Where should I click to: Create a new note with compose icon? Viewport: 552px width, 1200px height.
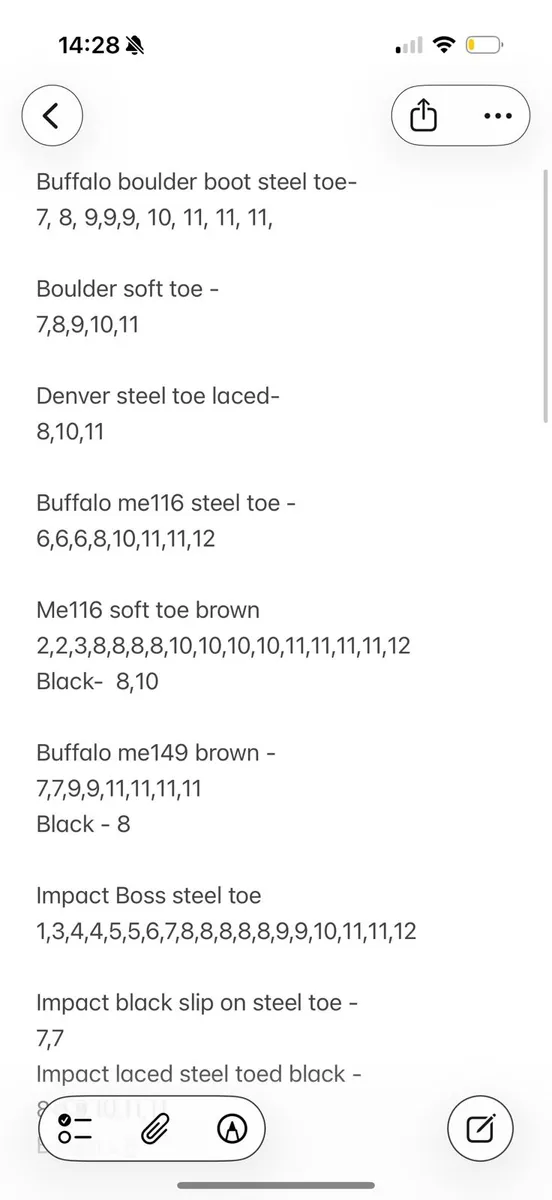click(482, 1129)
